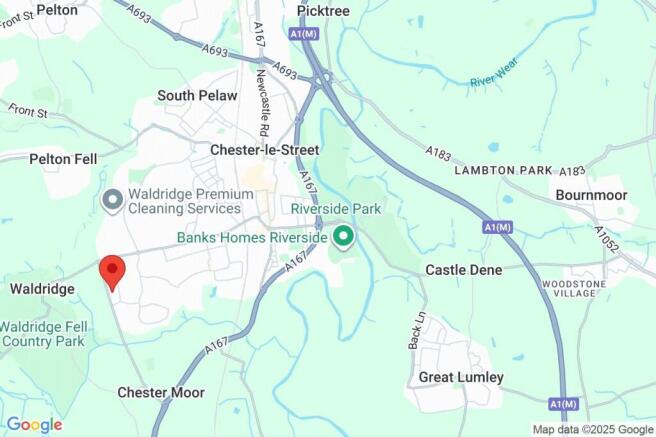This screenshot has width=656, height=437.
Task: Click Map data ©2025 Google attribution
Action: tap(593, 429)
